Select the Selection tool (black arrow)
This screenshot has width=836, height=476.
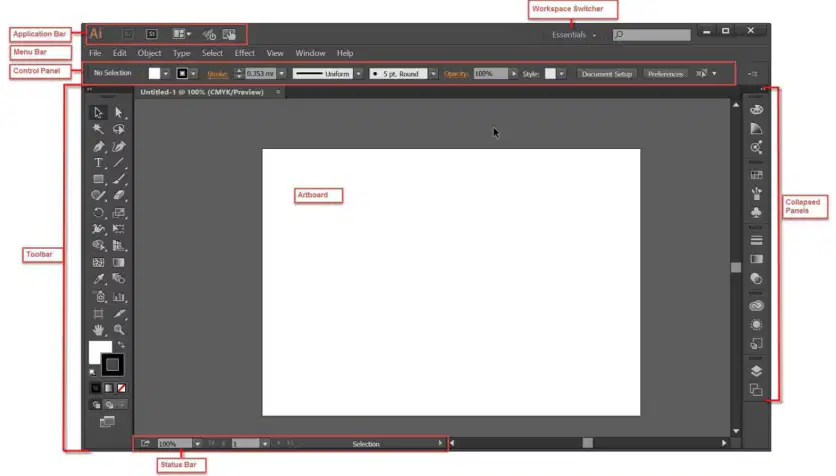point(98,112)
